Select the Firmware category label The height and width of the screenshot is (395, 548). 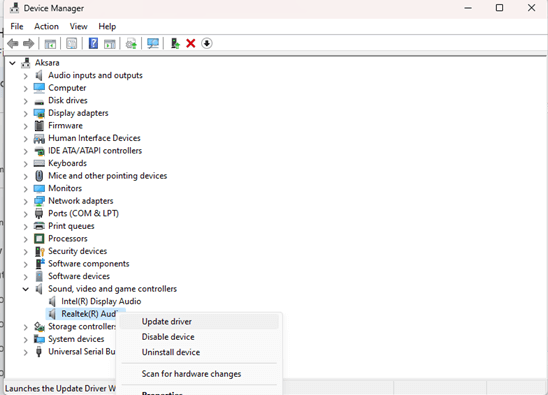65,125
